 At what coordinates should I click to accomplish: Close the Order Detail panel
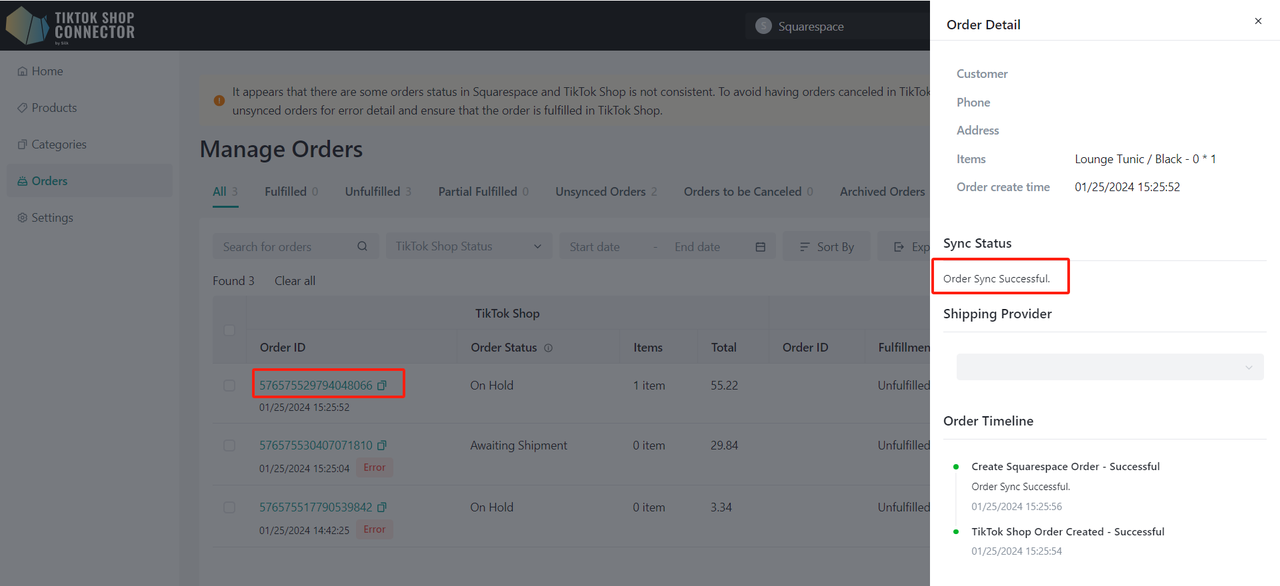click(1258, 21)
